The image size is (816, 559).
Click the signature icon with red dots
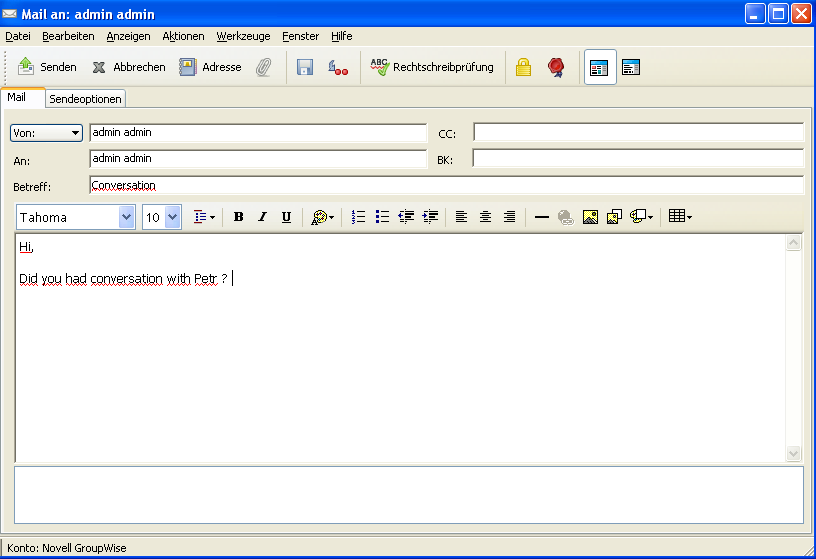(x=338, y=67)
